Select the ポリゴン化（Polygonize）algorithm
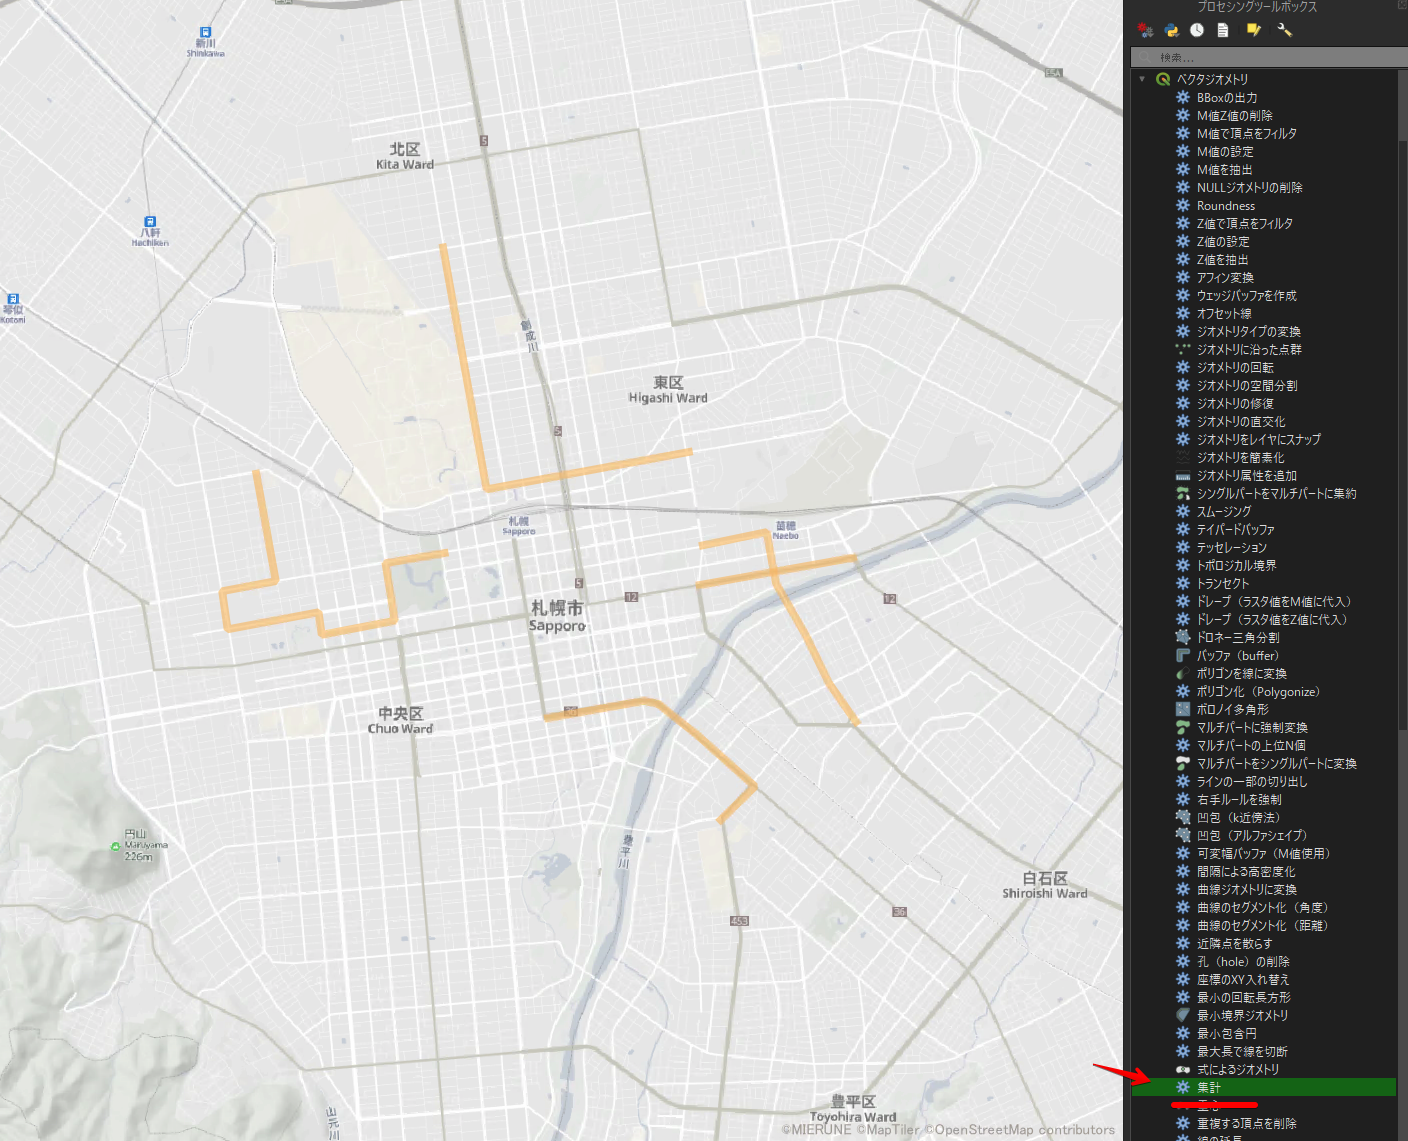 [x=1259, y=691]
